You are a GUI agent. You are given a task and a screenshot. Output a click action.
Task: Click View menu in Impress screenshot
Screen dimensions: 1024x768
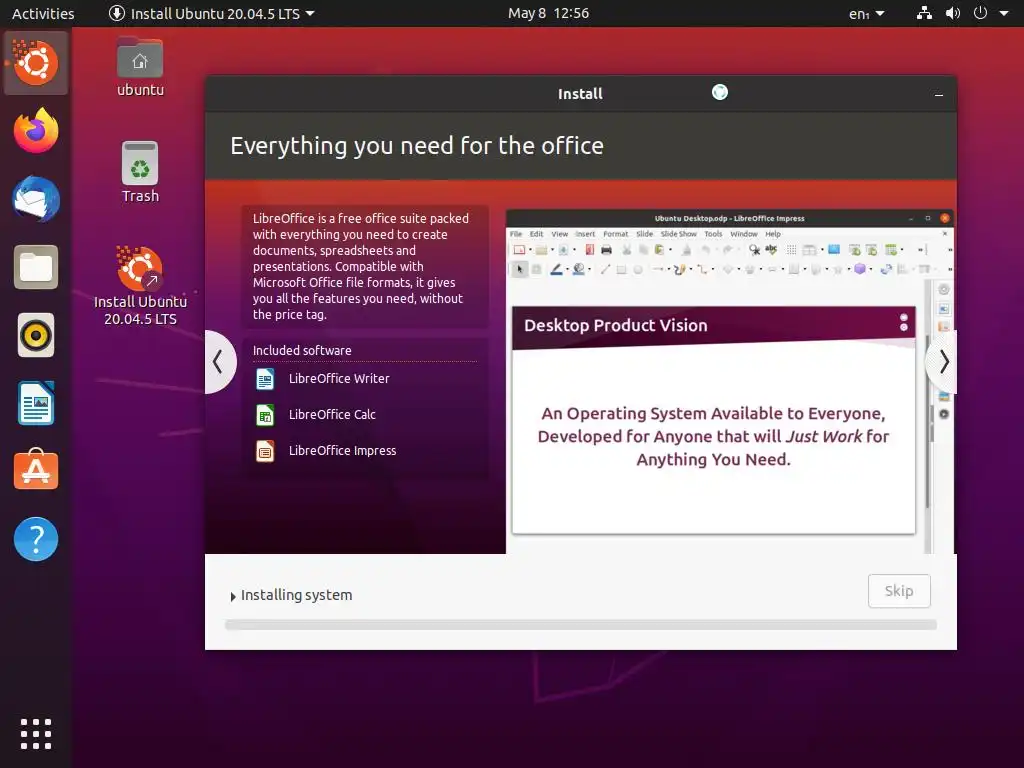560,234
